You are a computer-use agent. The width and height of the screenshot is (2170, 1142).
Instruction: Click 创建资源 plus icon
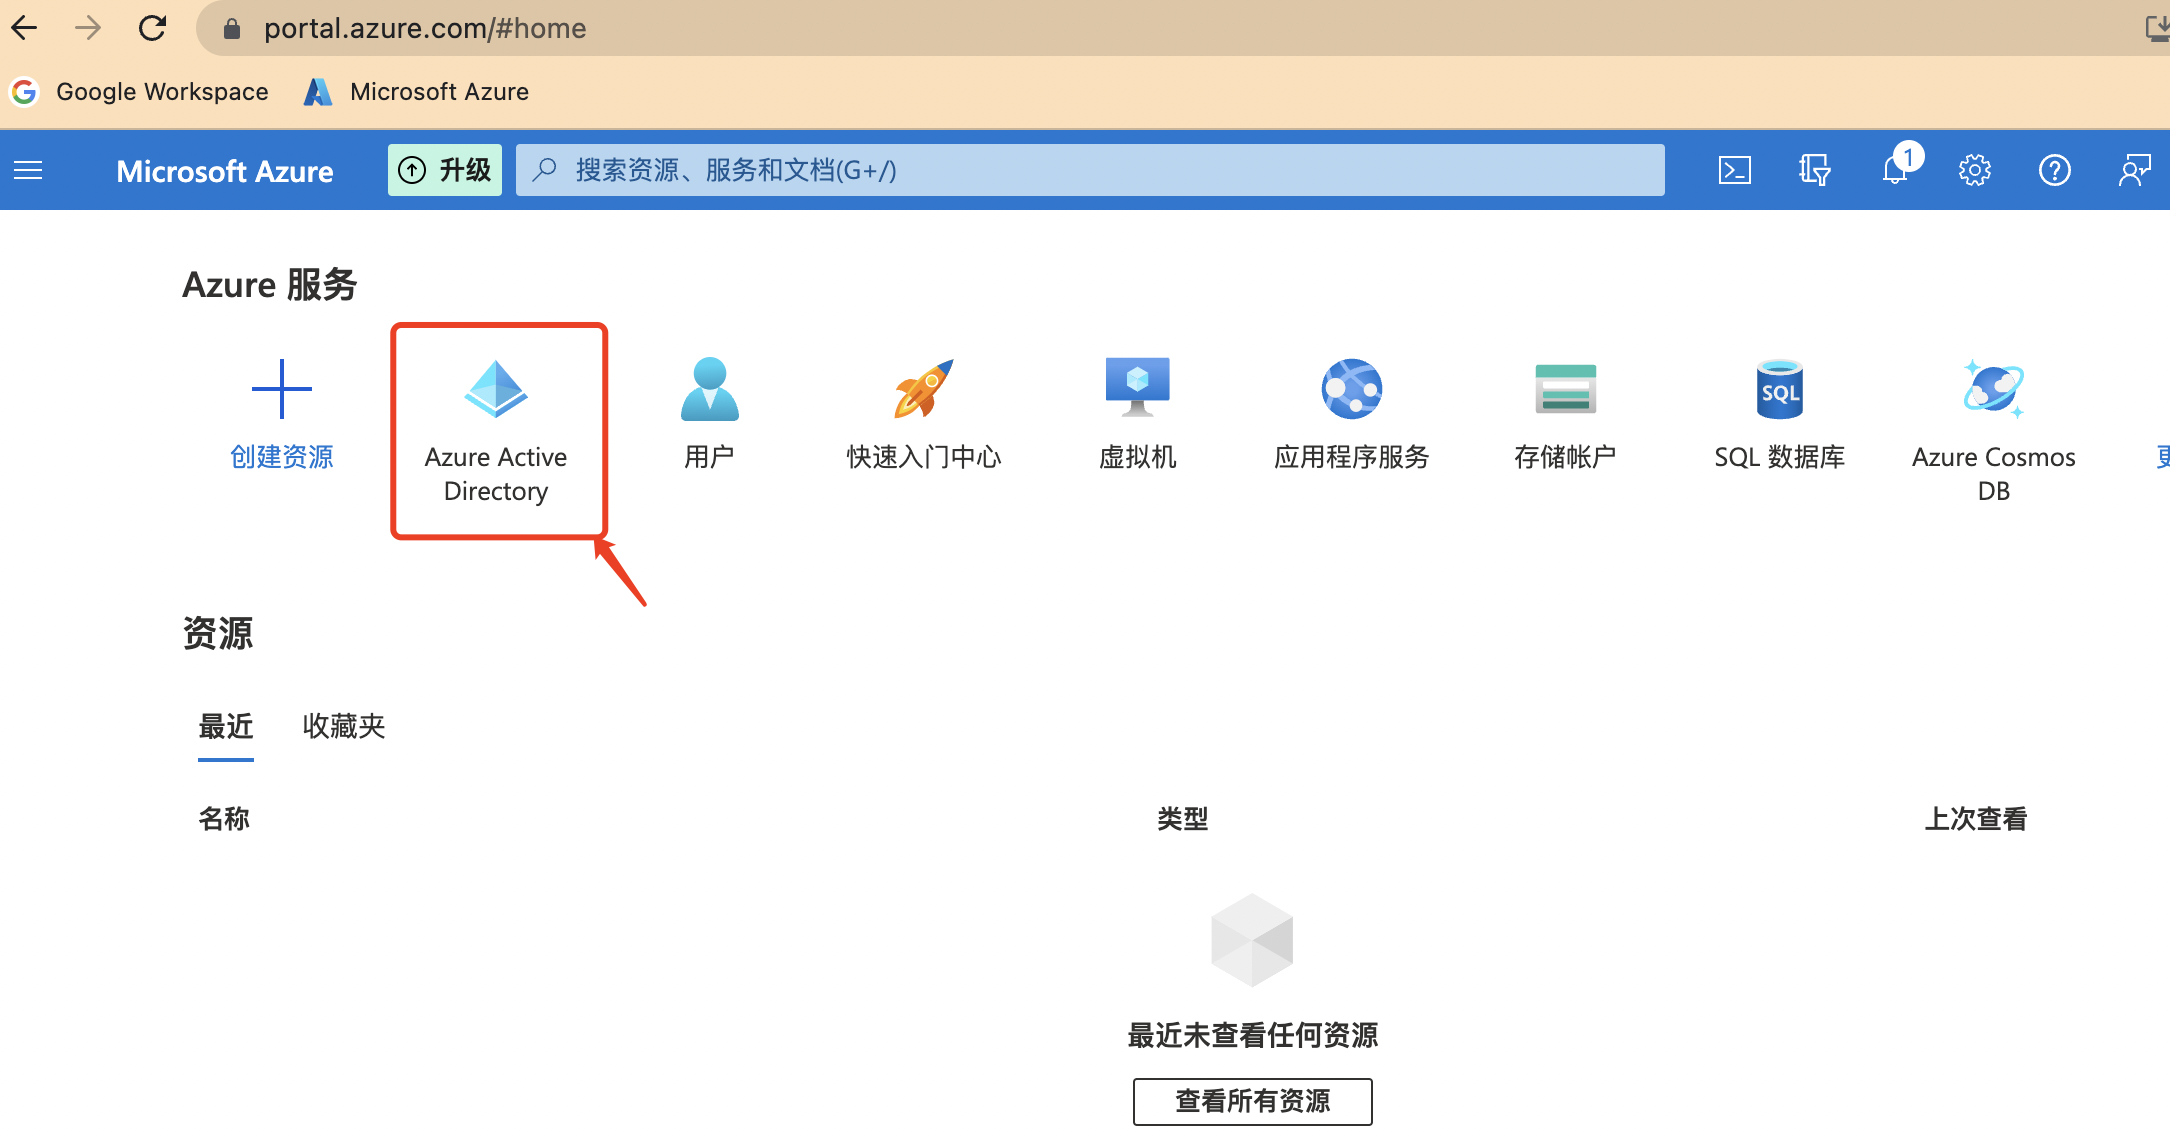[282, 389]
